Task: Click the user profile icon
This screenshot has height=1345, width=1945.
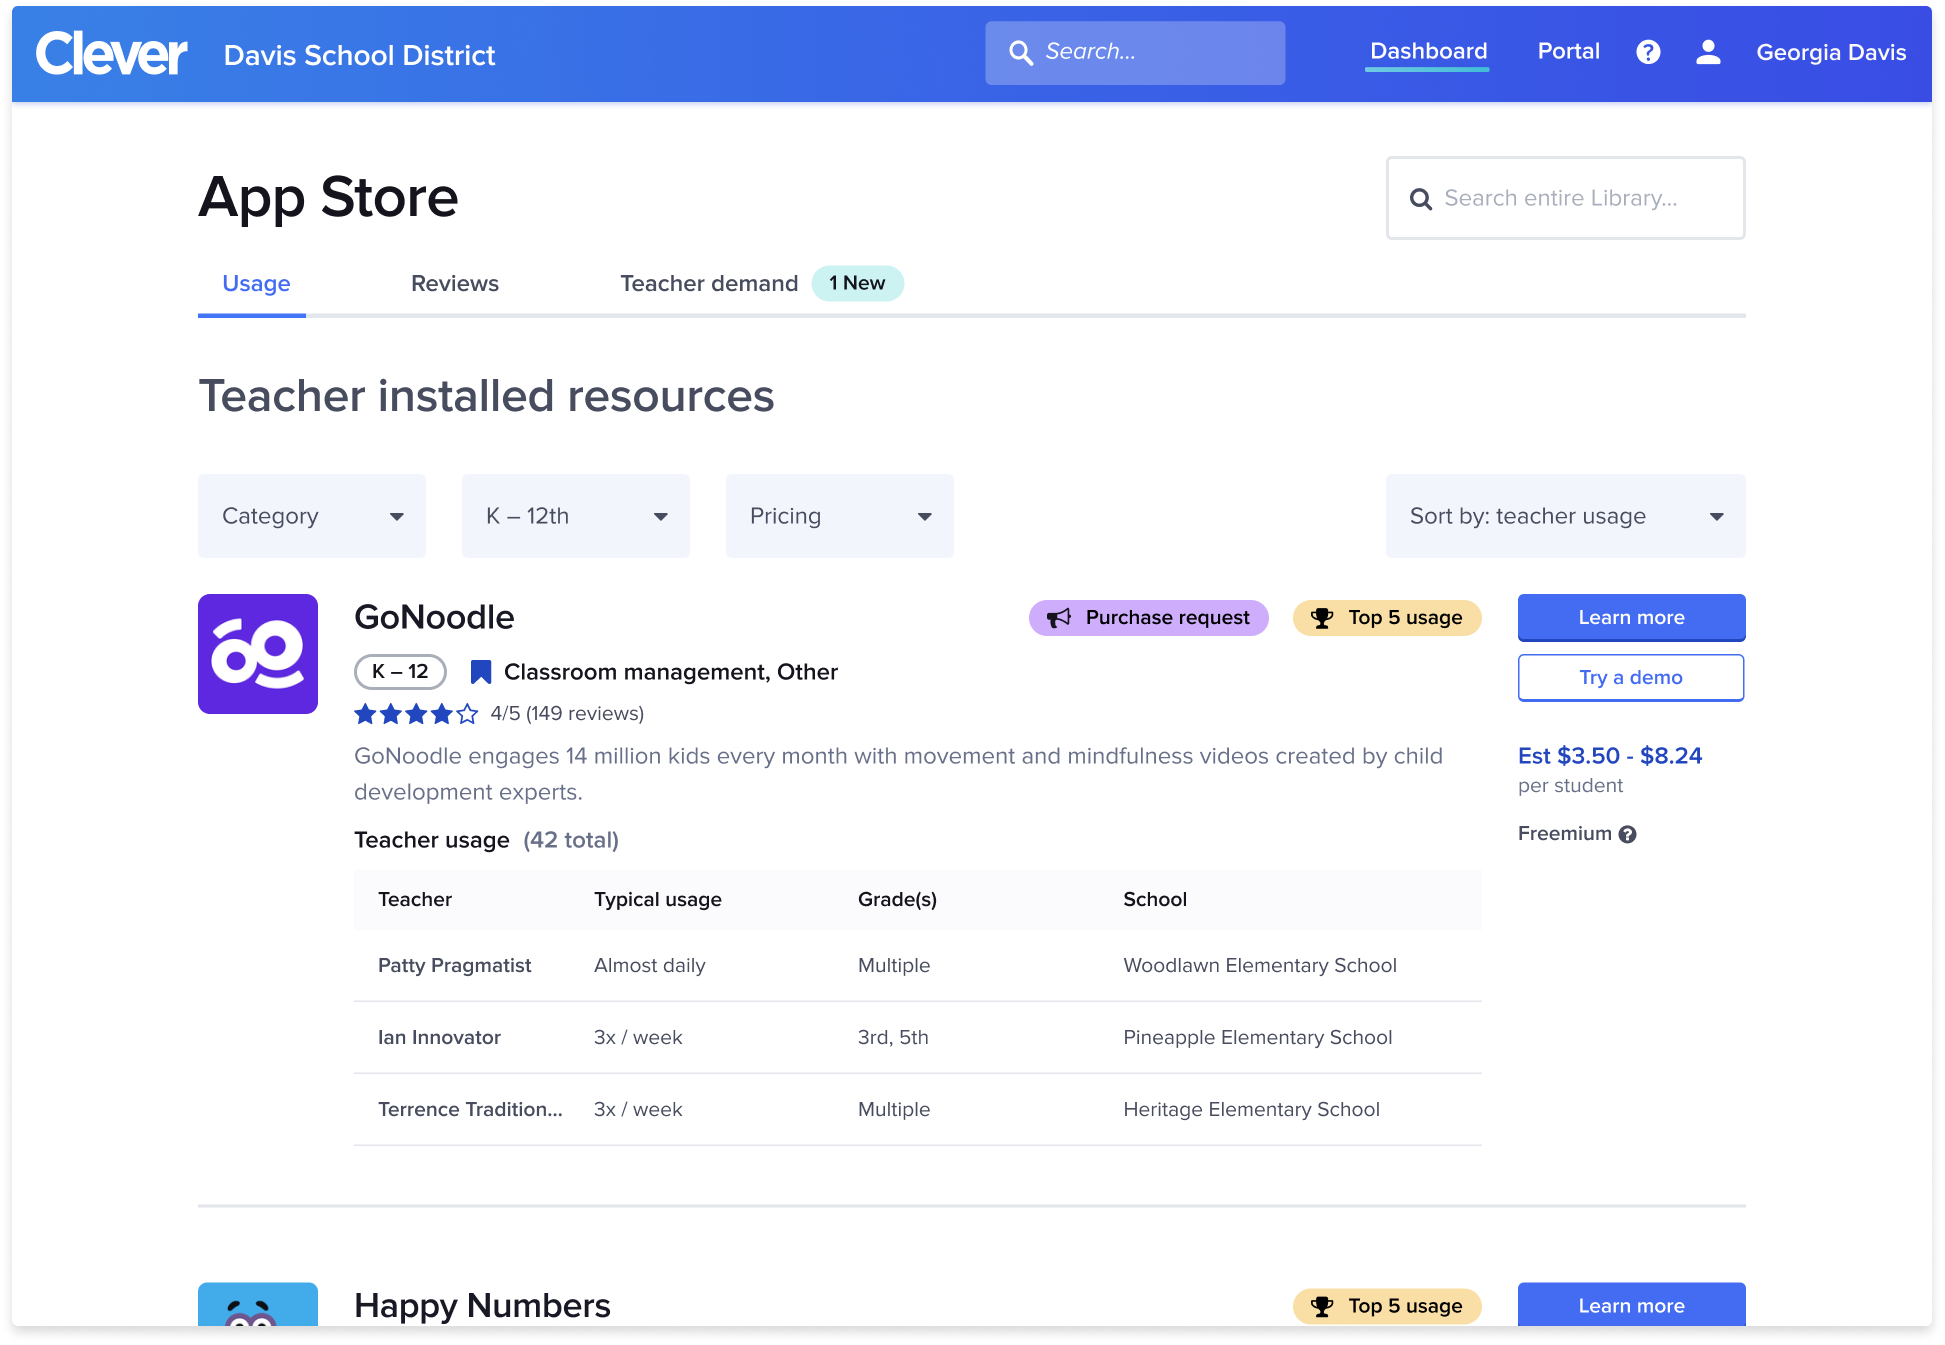Action: 1708,52
